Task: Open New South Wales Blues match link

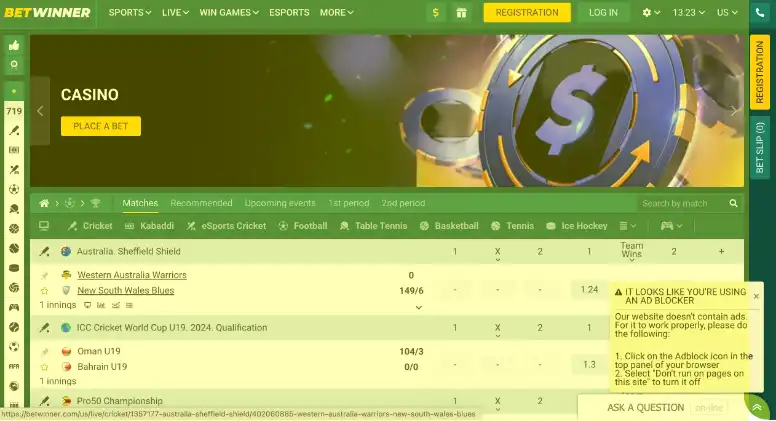Action: [126, 290]
